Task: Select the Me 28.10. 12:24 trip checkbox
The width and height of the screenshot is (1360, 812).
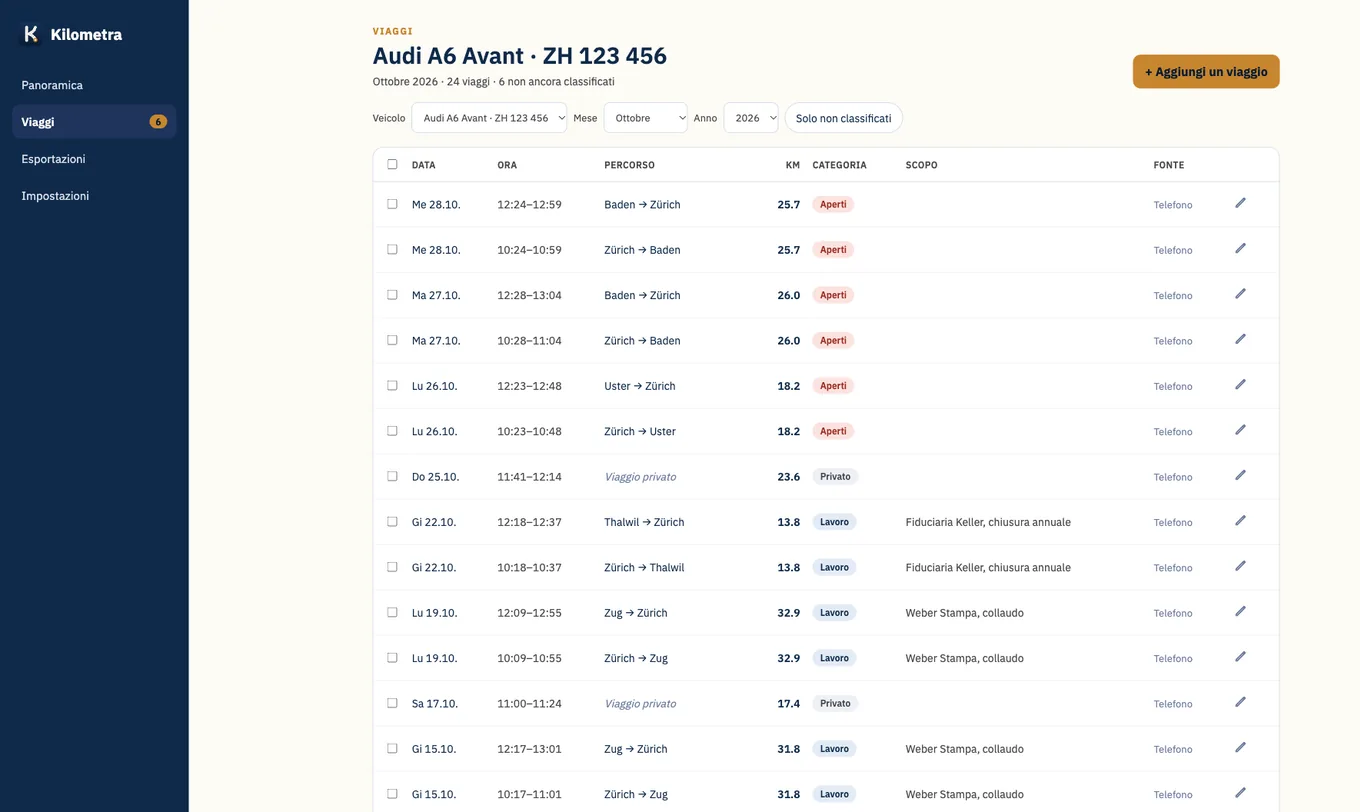Action: pos(392,204)
